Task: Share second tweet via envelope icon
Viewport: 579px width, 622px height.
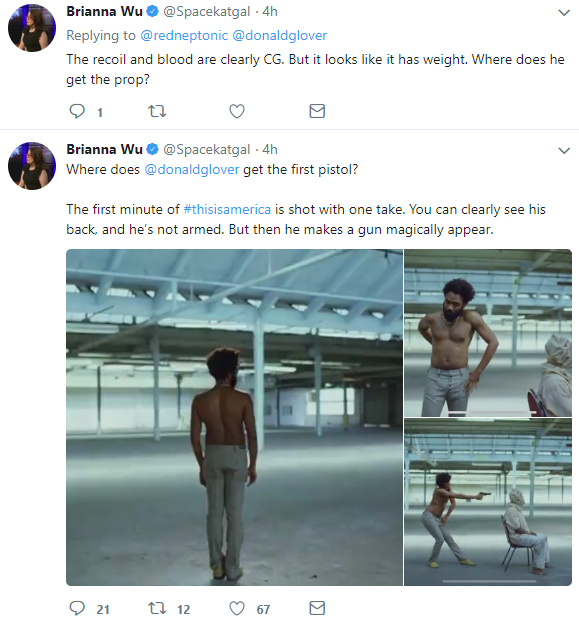Action: pos(317,608)
